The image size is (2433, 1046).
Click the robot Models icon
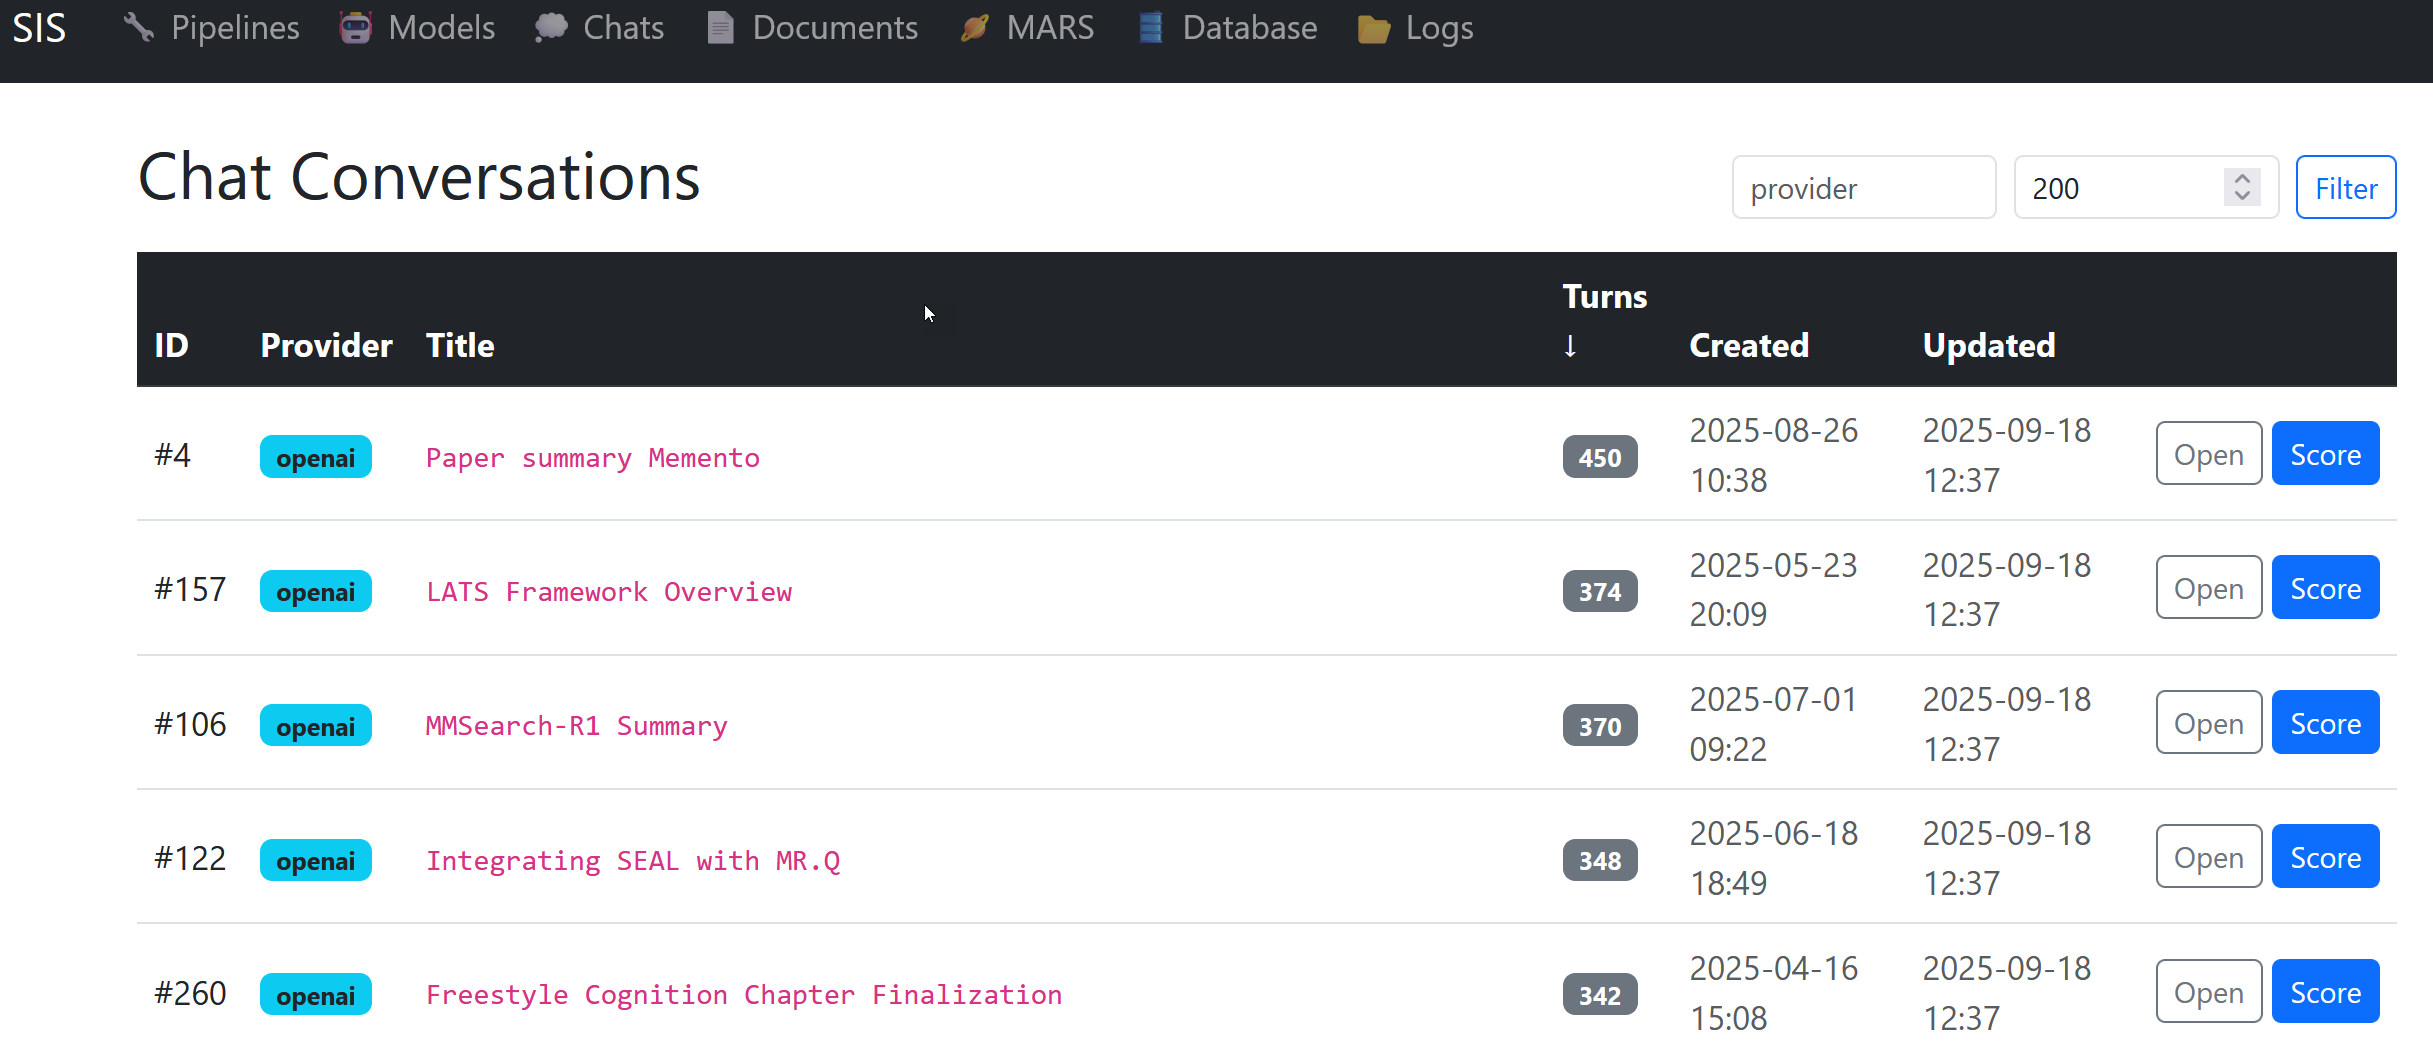355,27
